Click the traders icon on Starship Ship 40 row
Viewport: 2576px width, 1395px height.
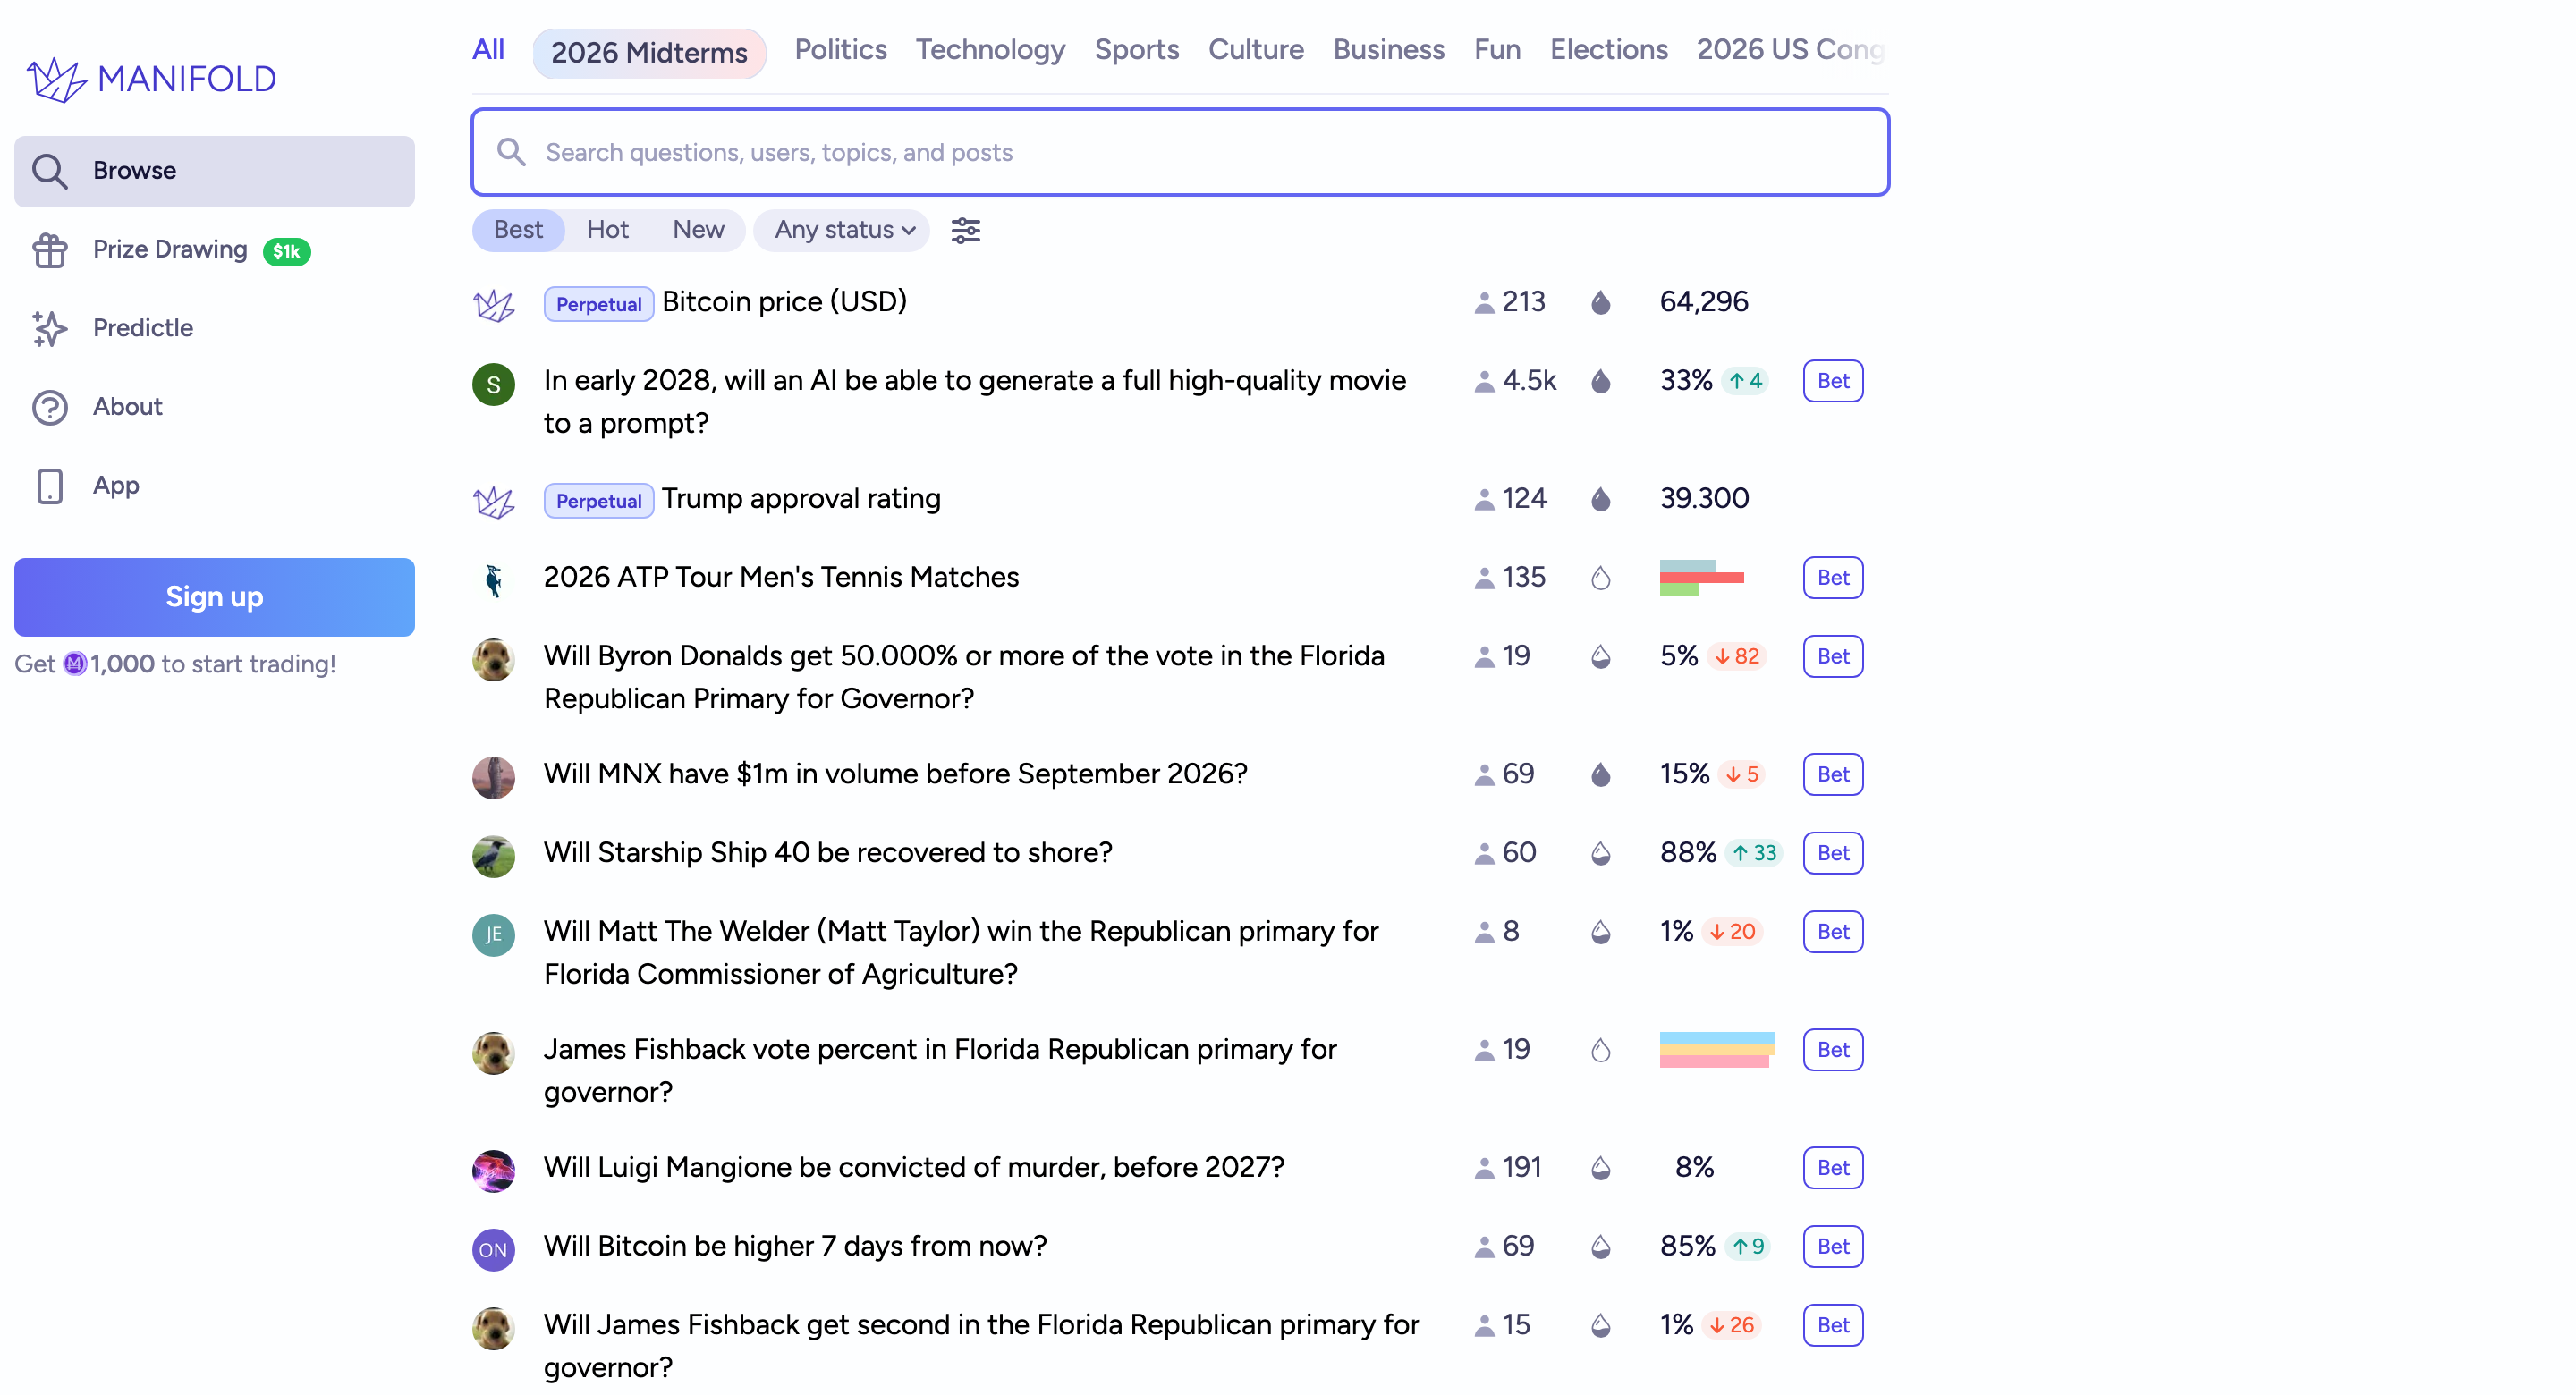(1484, 853)
